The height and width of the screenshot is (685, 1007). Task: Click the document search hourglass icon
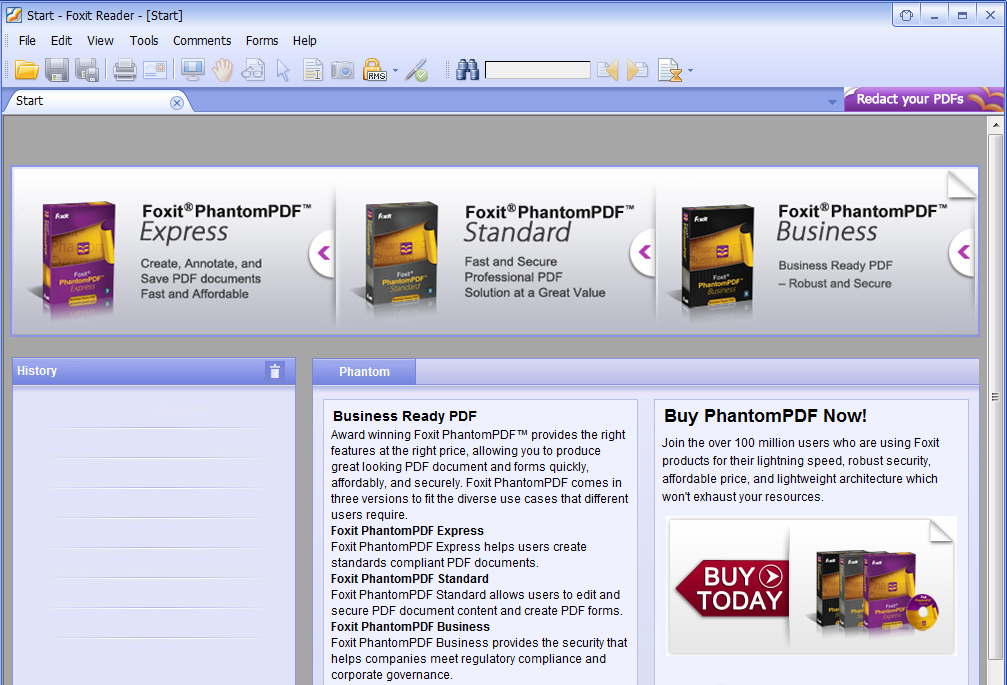[x=669, y=70]
